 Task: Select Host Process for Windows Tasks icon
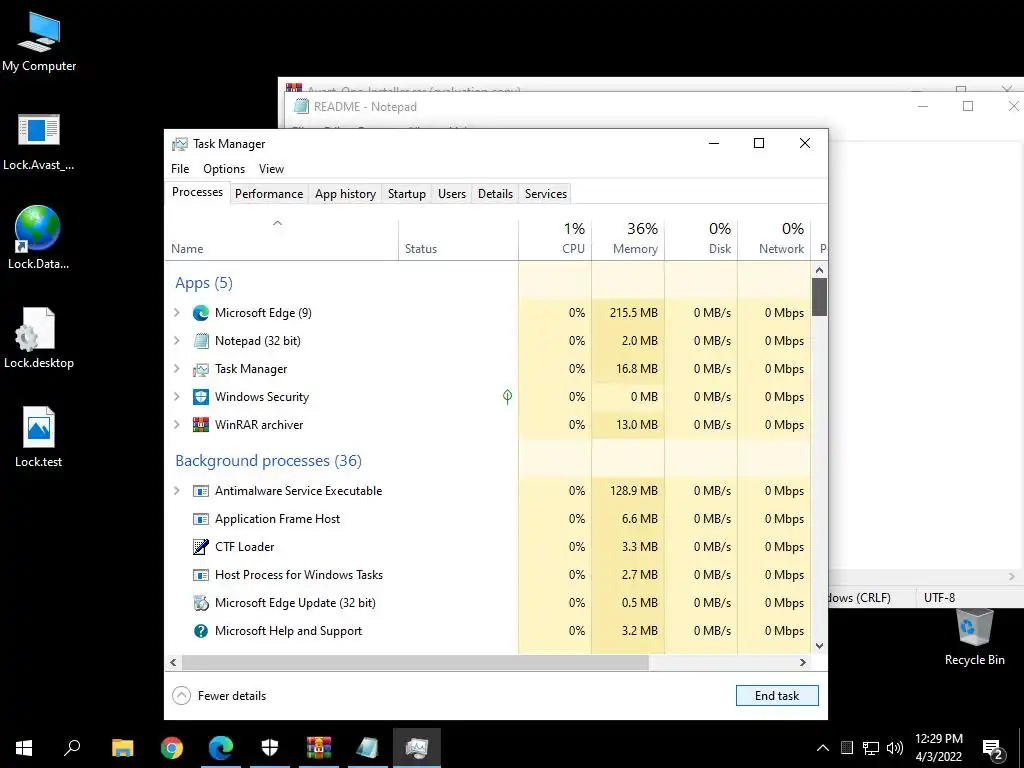(200, 575)
